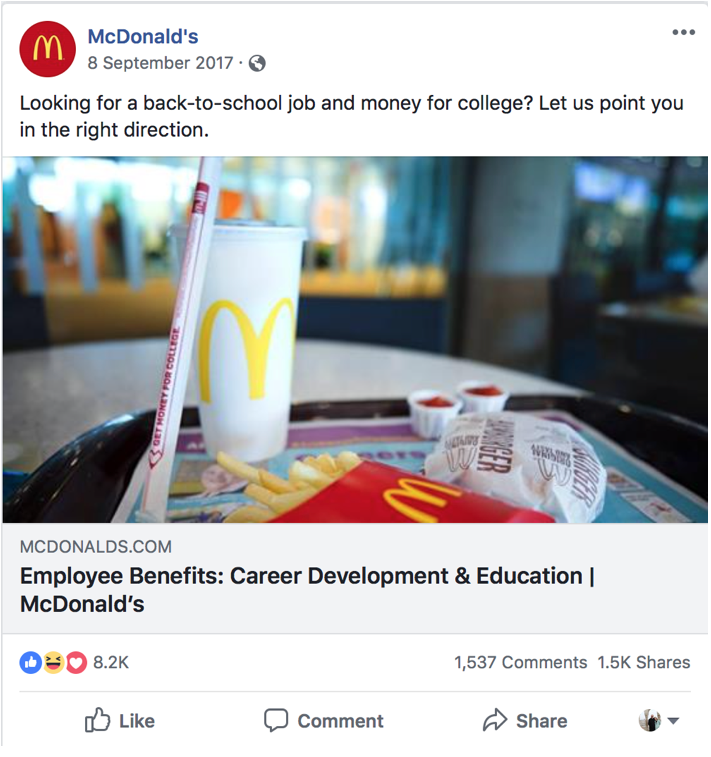The width and height of the screenshot is (711, 757).
Task: Click the laughing Haha reaction icon
Action: click(x=53, y=663)
